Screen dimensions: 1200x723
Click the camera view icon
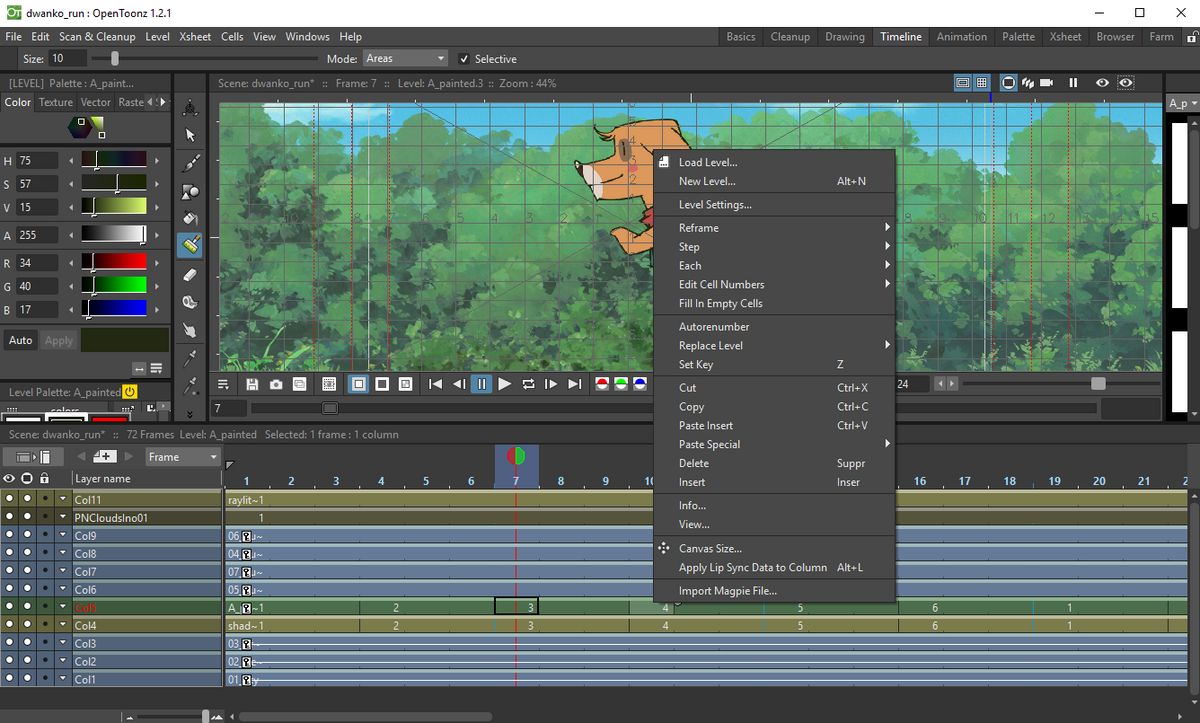click(1046, 83)
